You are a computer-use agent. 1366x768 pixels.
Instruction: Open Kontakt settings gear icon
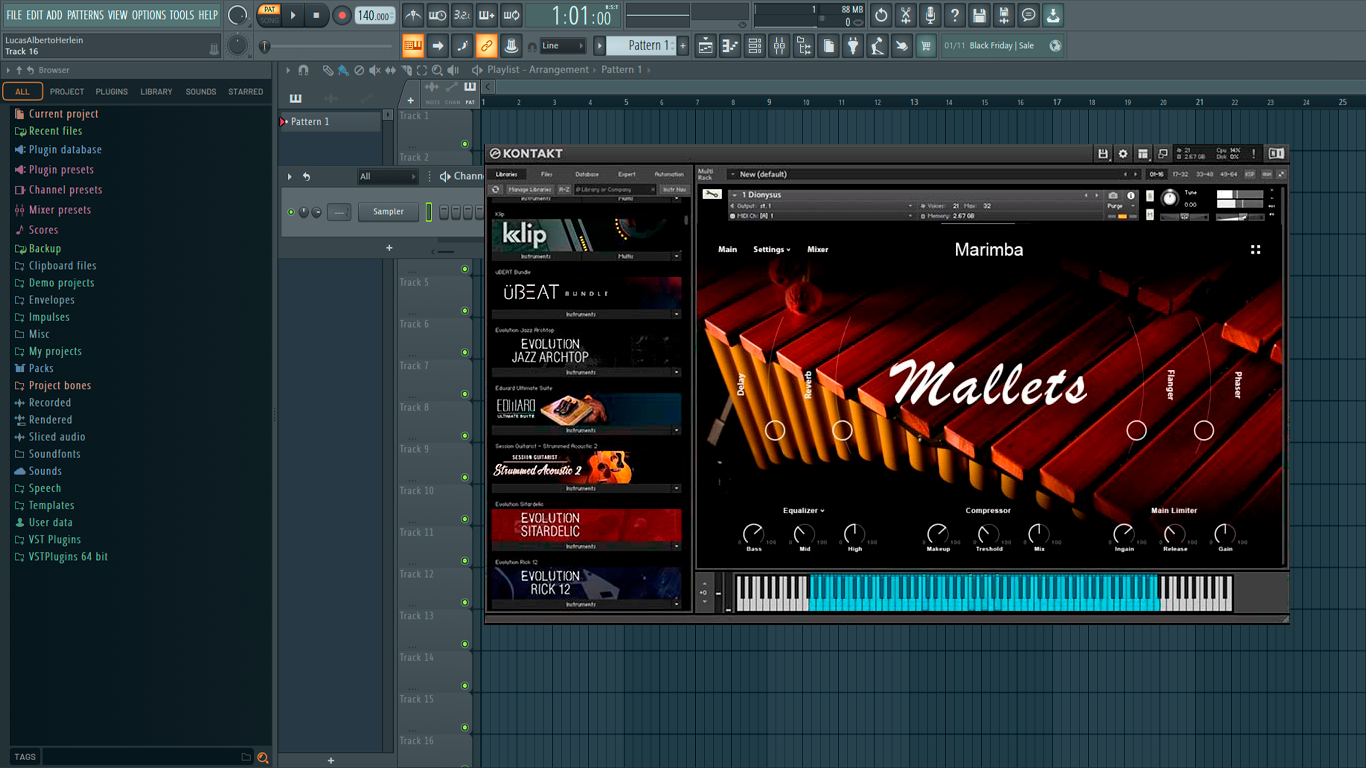[1123, 154]
